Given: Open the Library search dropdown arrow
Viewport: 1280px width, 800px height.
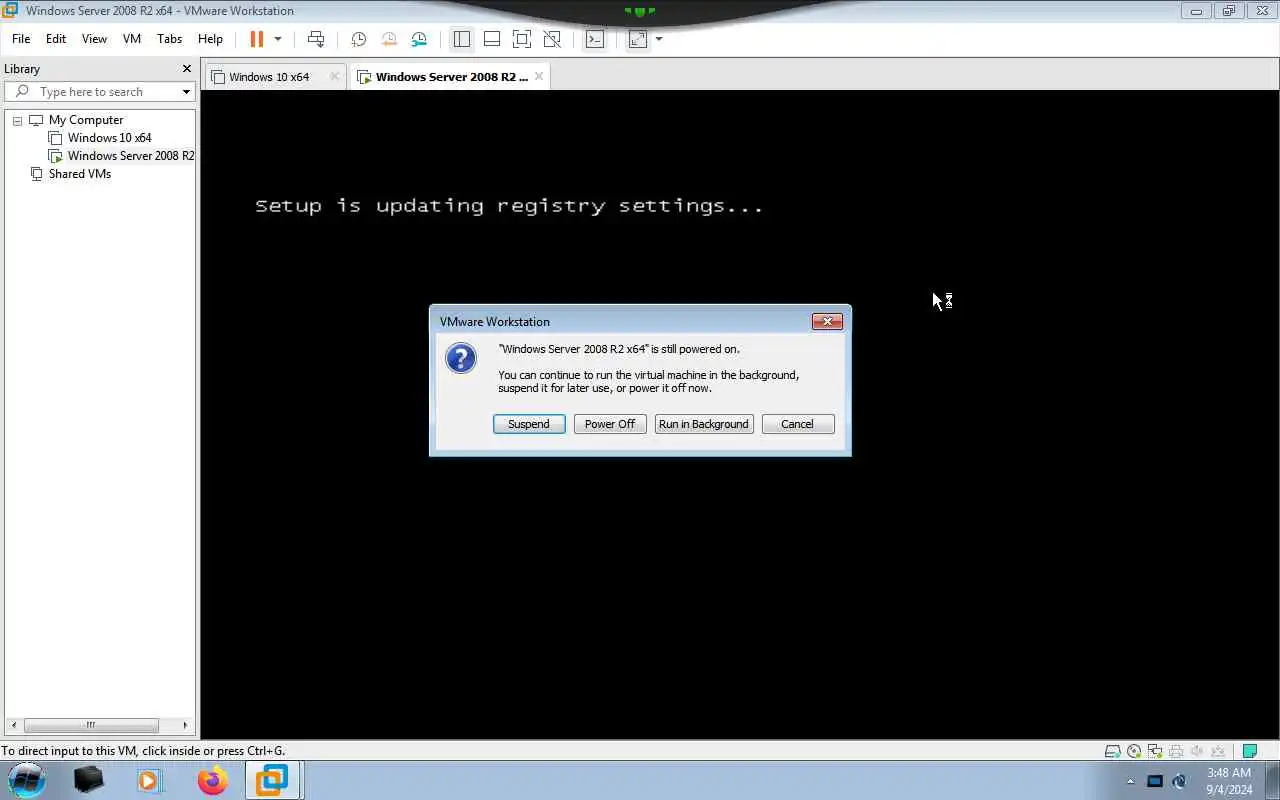Looking at the screenshot, I should 186,92.
